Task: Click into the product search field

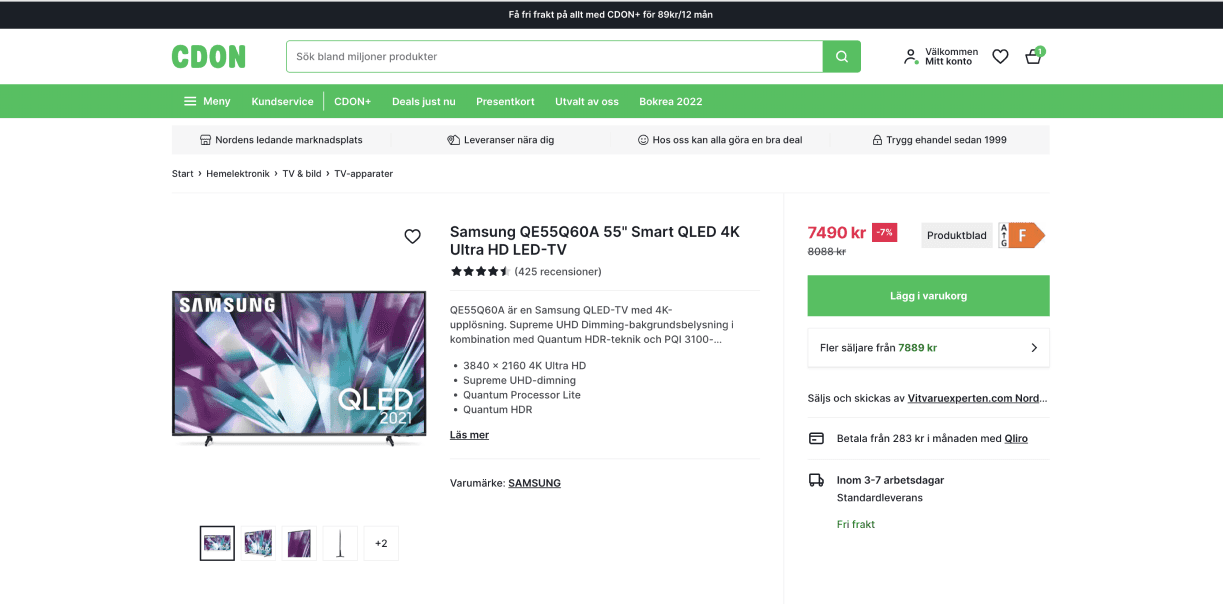Action: point(554,57)
